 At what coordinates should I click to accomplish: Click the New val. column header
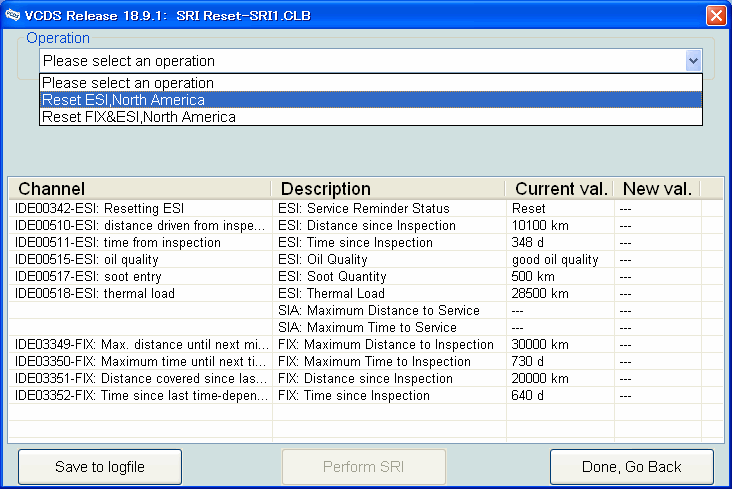point(657,189)
